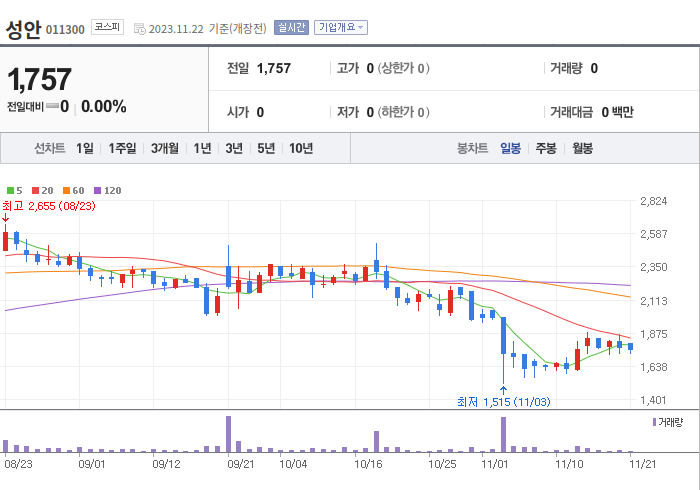
Task: Click the purple 120-day moving average swatch
Action: tap(97, 191)
